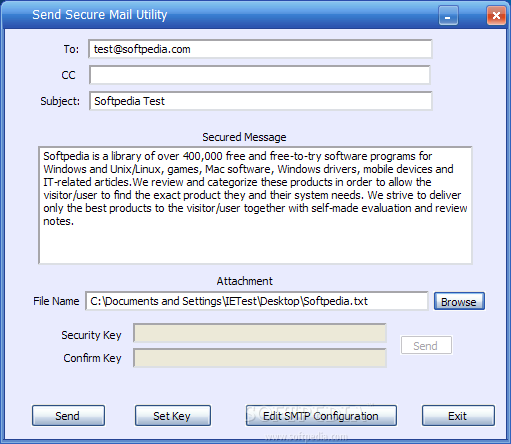Image resolution: width=511 pixels, height=444 pixels.
Task: Focus the Subject field containing Softpedia Test
Action: click(260, 101)
